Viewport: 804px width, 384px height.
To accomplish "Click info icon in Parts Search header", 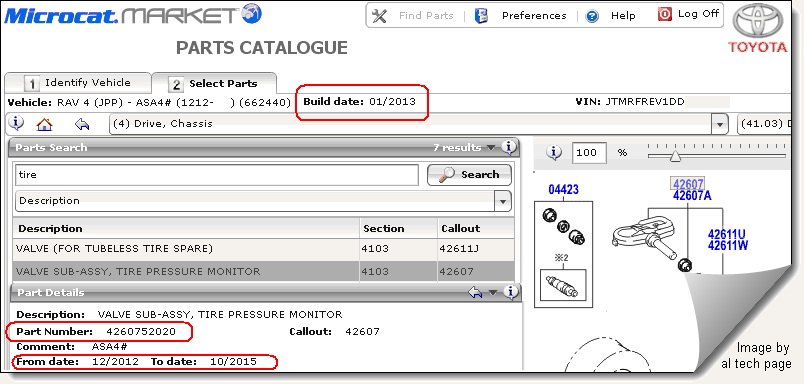I will [x=509, y=148].
